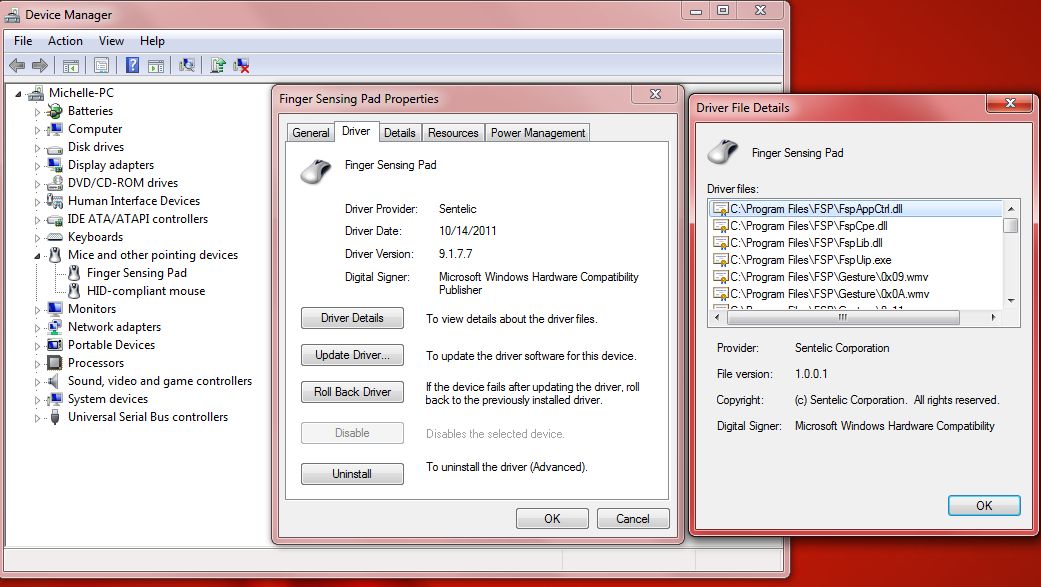Open the Help menu
The width and height of the screenshot is (1041, 587).
[152, 41]
